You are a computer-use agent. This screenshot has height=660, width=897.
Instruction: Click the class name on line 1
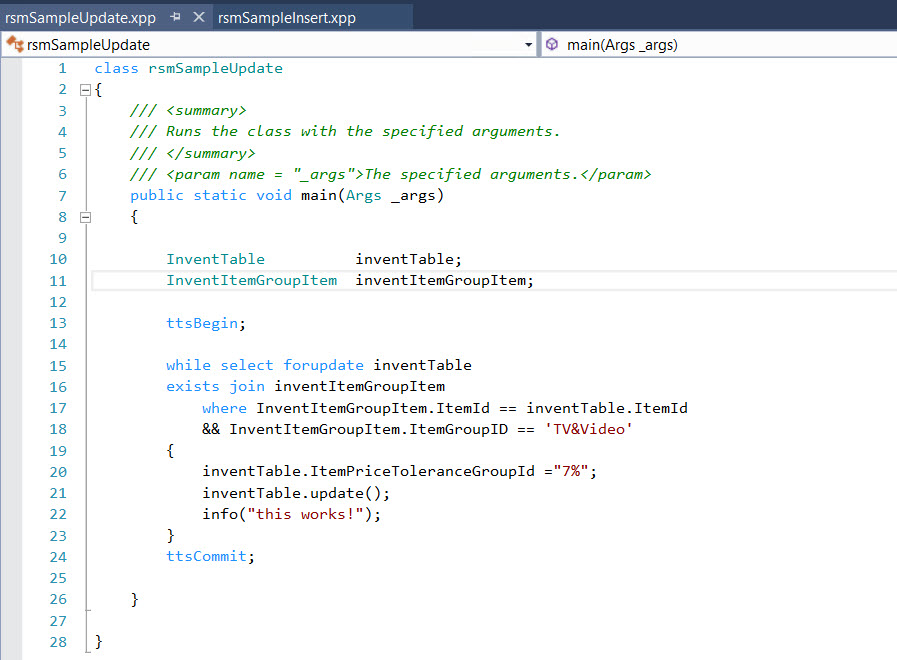[215, 69]
